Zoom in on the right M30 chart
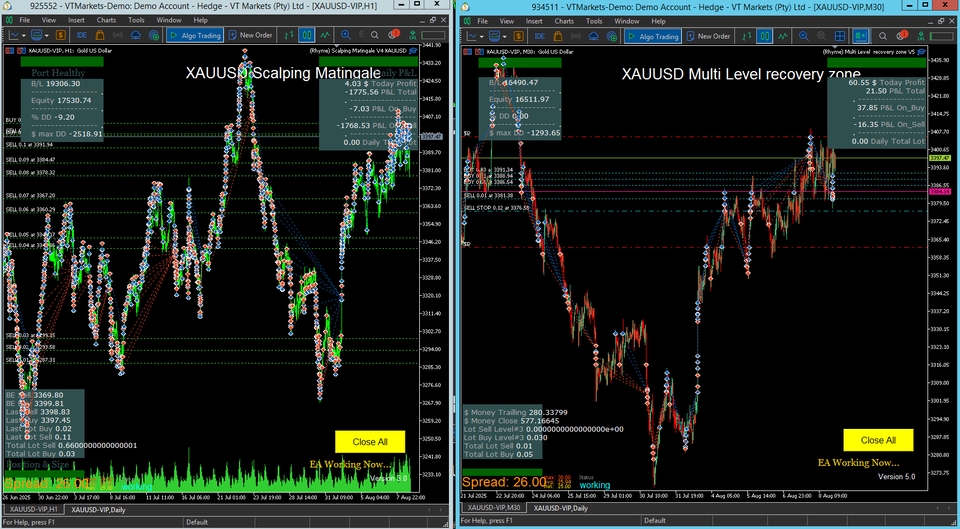The image size is (960, 529). 803,36
